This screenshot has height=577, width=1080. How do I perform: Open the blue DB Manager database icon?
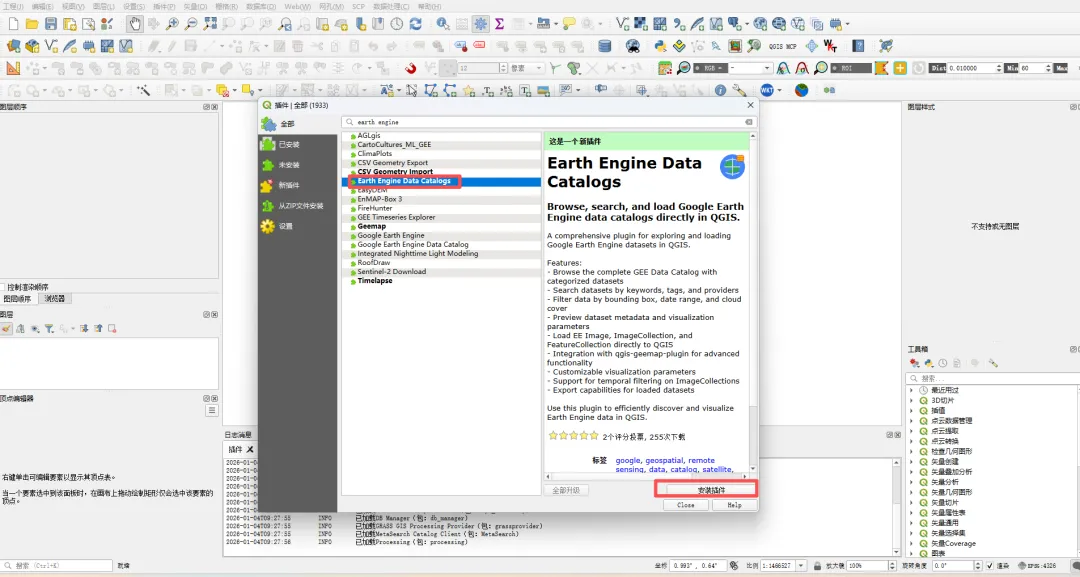(604, 46)
